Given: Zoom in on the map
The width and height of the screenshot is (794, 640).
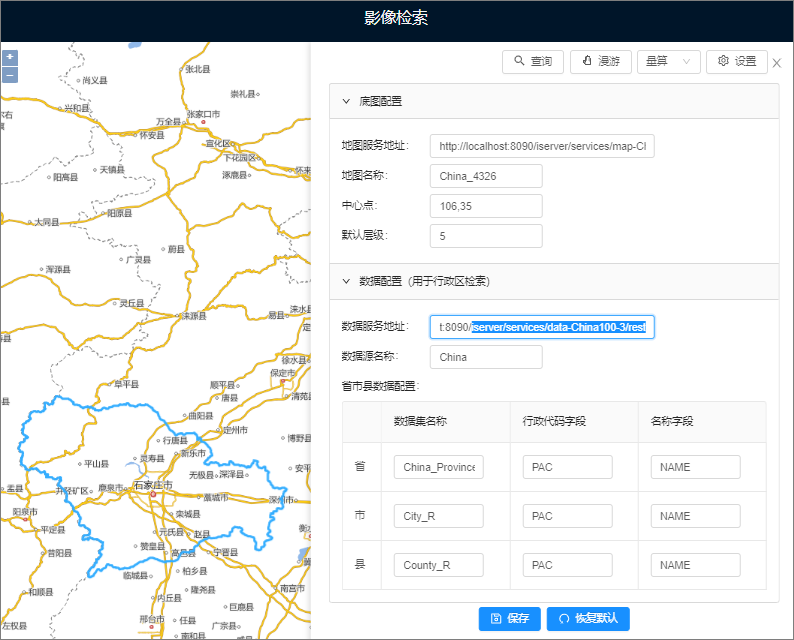Looking at the screenshot, I should click(10, 58).
